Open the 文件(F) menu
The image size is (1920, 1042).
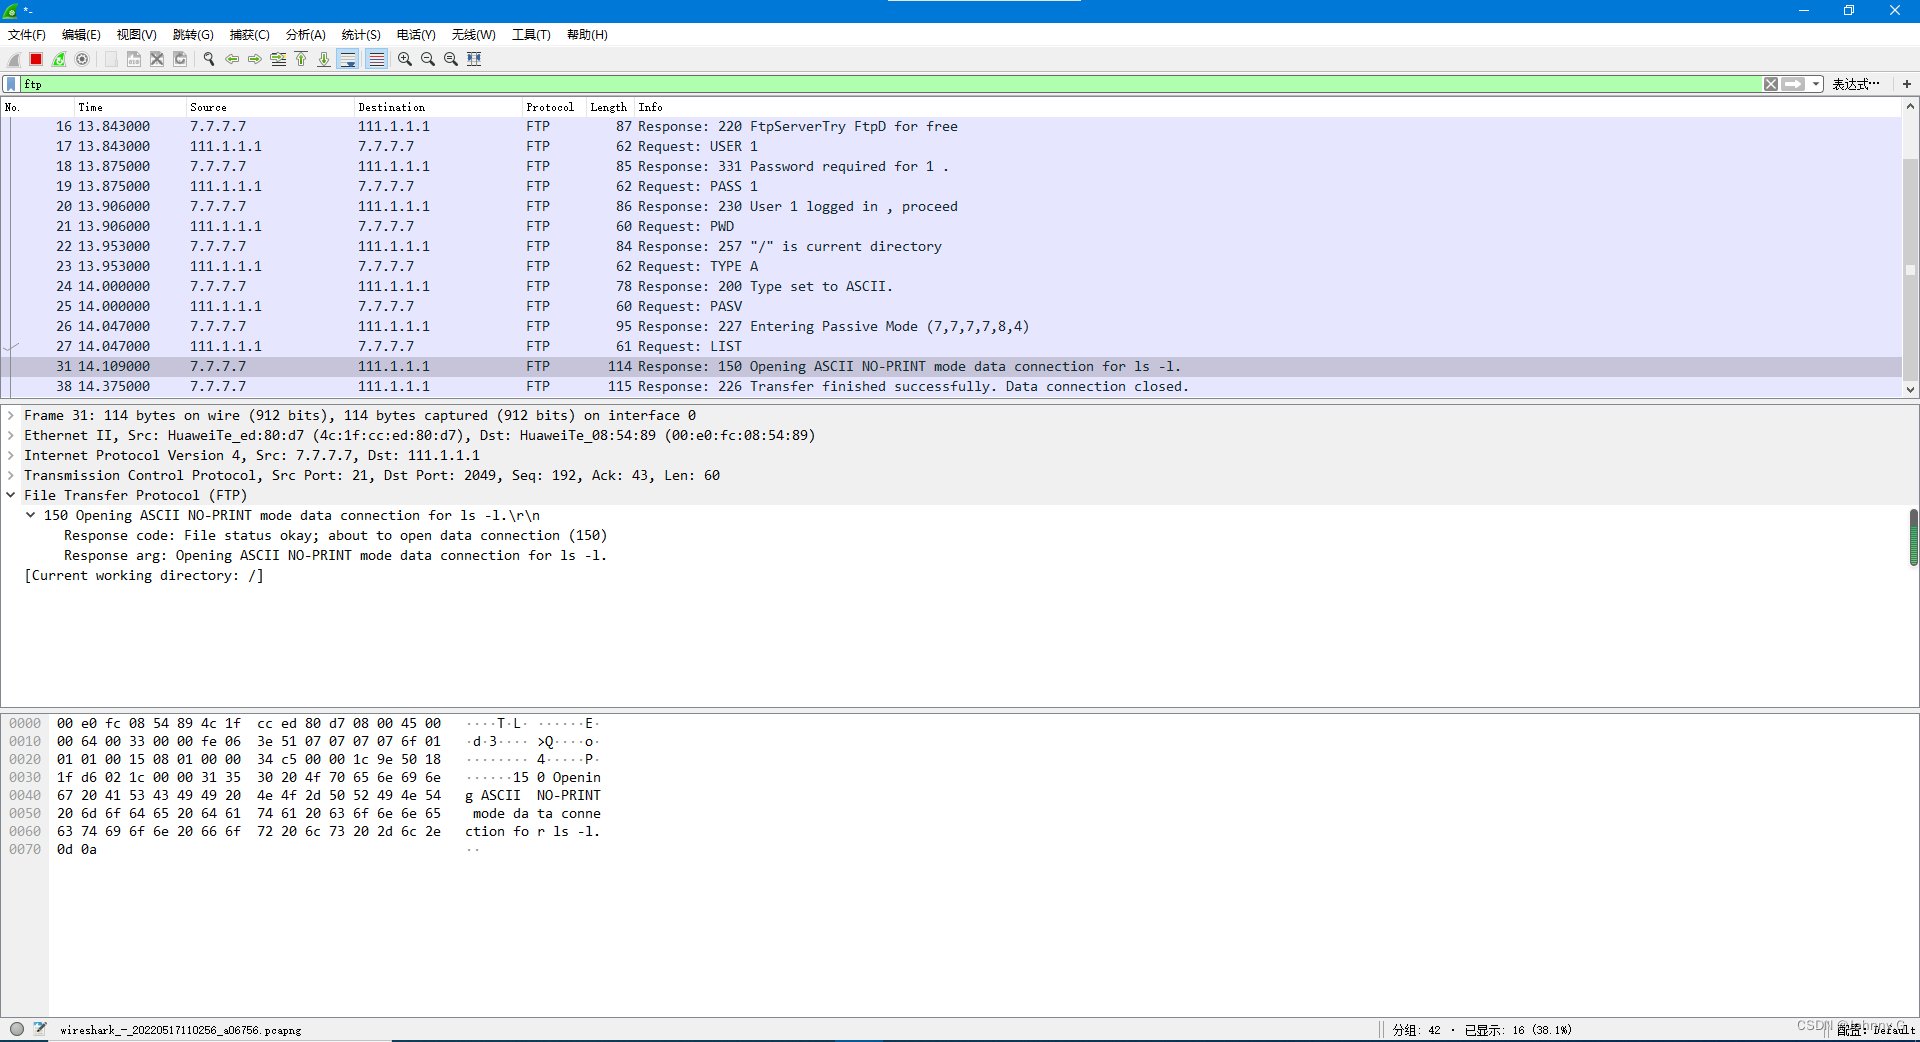pos(27,35)
